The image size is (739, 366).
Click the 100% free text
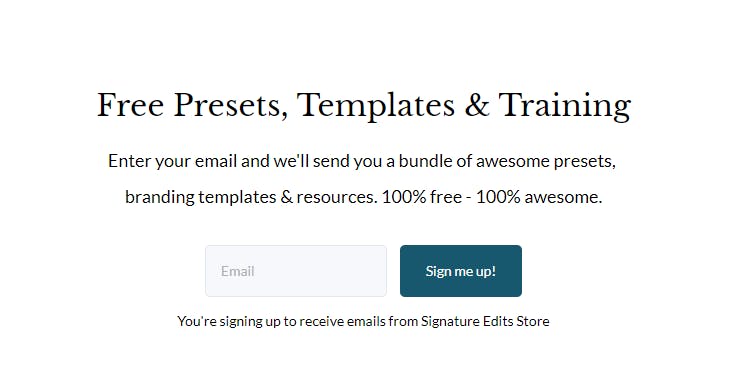coord(422,196)
